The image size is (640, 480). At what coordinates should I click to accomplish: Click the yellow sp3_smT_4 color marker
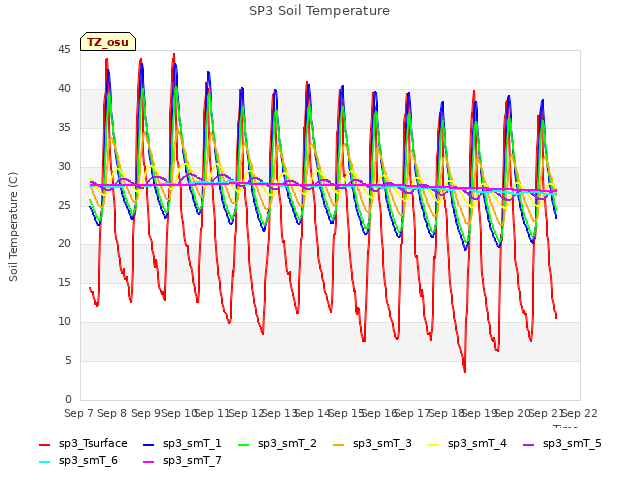[x=433, y=444]
